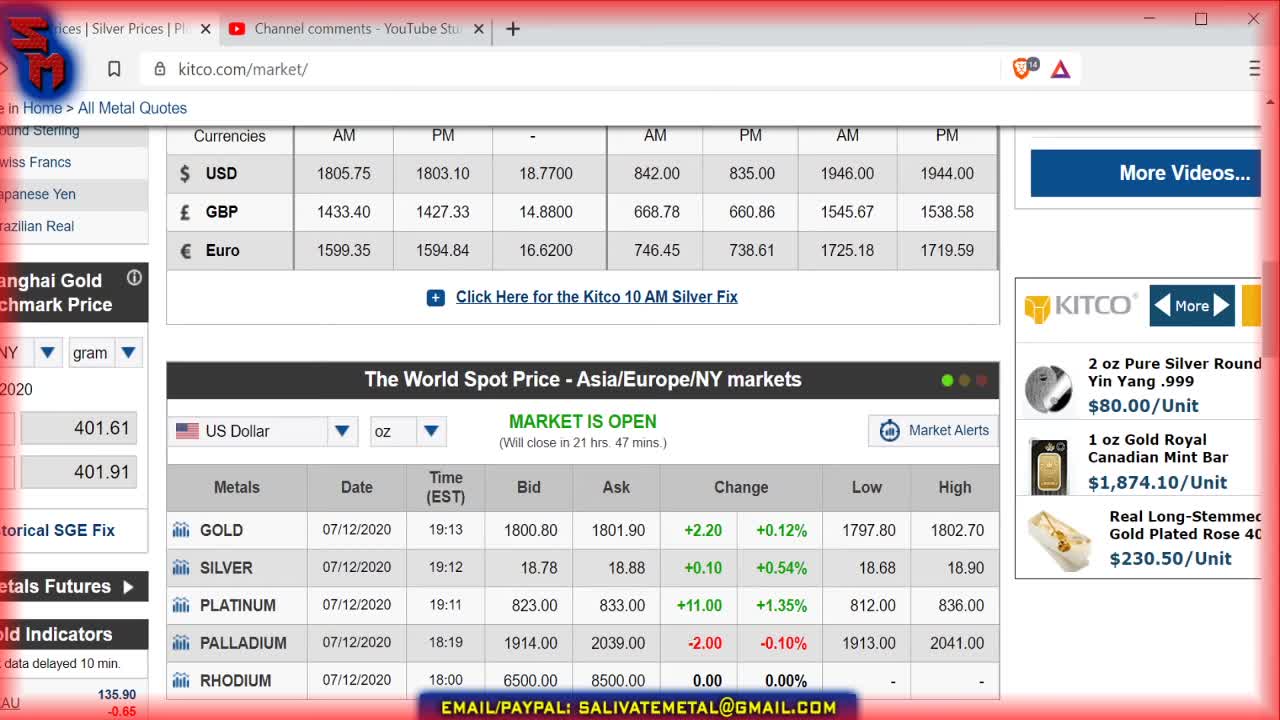The image size is (1280, 720).
Task: Click the SILVER metal name
Action: 226,568
